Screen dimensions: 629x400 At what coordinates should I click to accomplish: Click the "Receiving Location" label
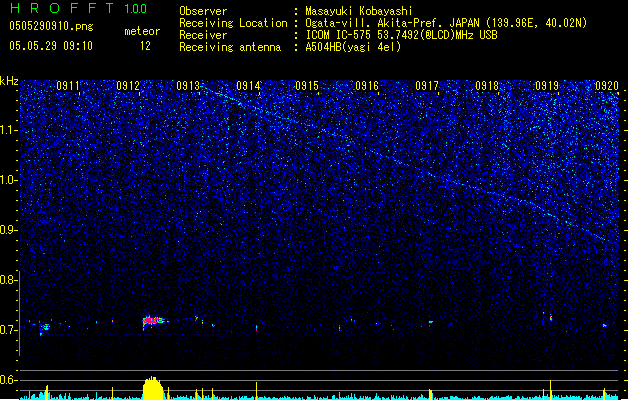(233, 23)
